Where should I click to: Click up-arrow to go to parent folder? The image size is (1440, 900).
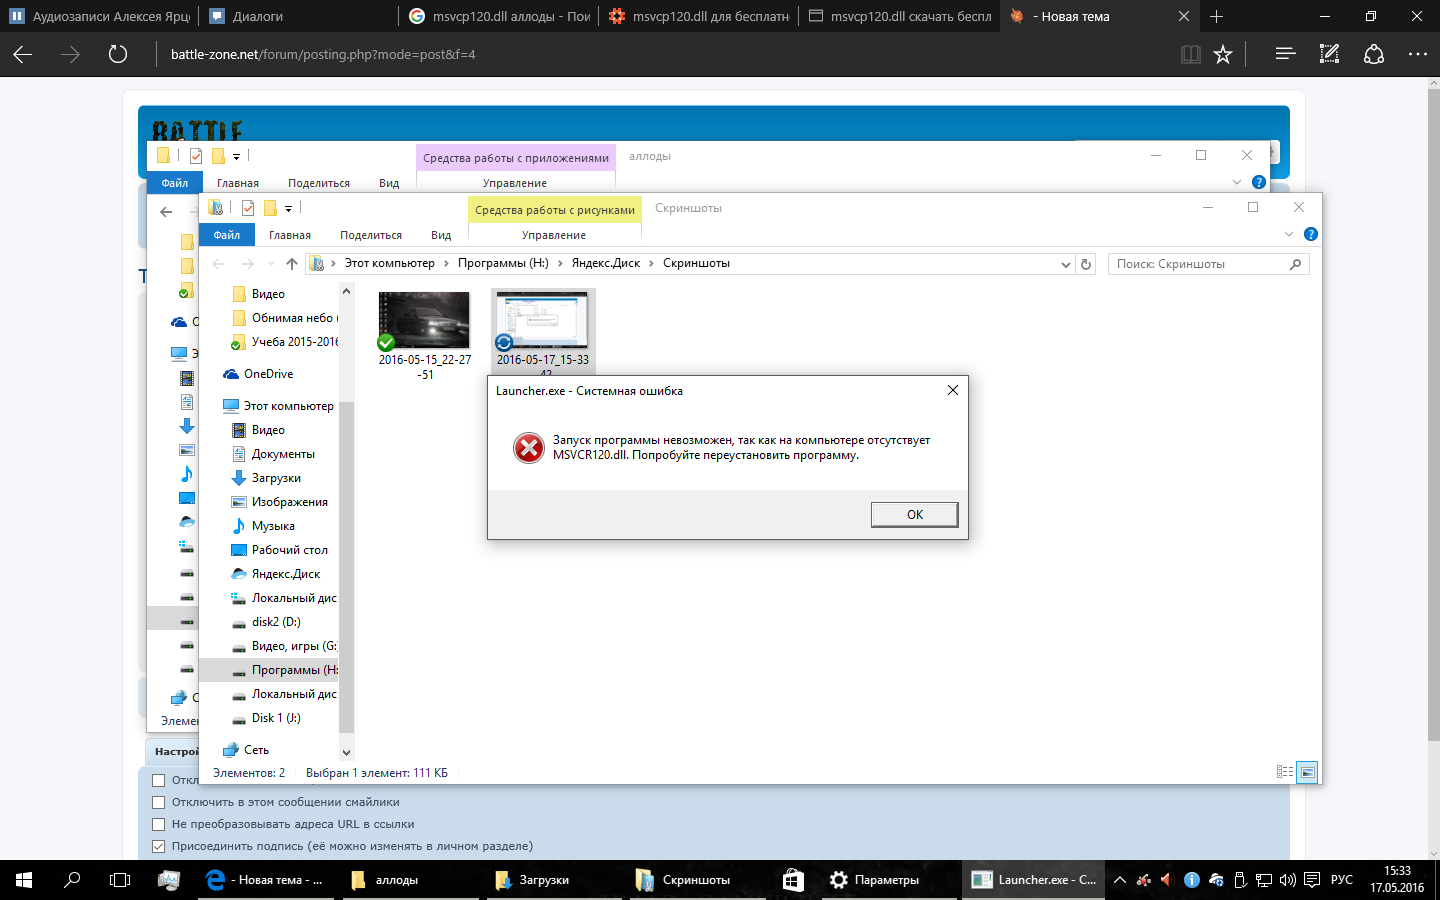click(291, 264)
